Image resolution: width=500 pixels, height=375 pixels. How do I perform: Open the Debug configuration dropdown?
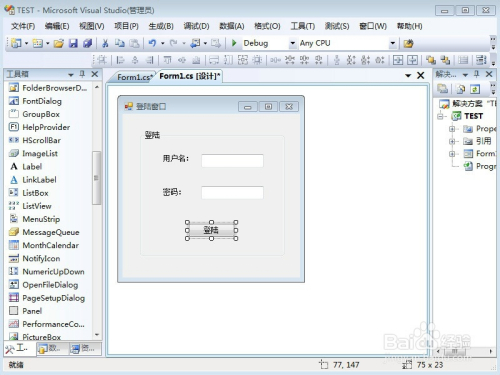pos(292,43)
